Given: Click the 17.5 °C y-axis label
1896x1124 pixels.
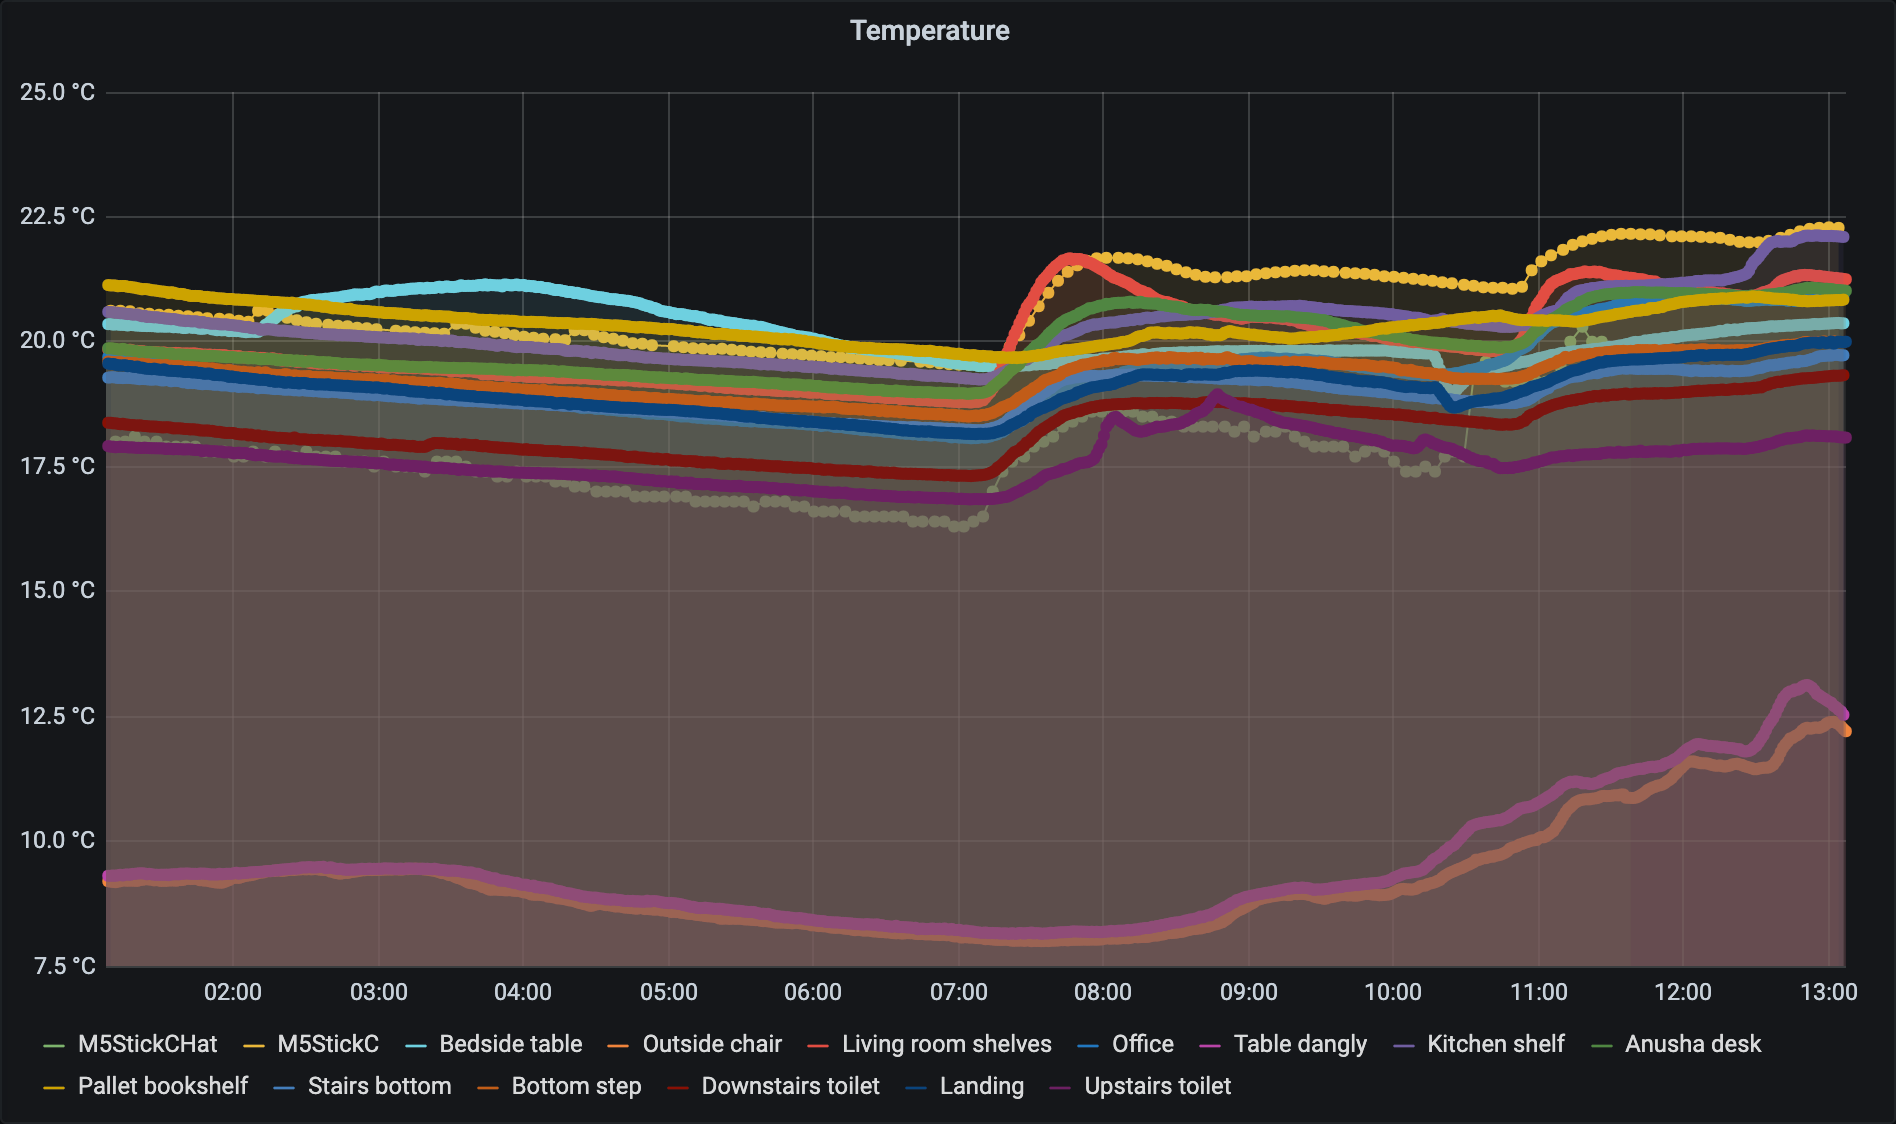Looking at the screenshot, I should click(57, 466).
